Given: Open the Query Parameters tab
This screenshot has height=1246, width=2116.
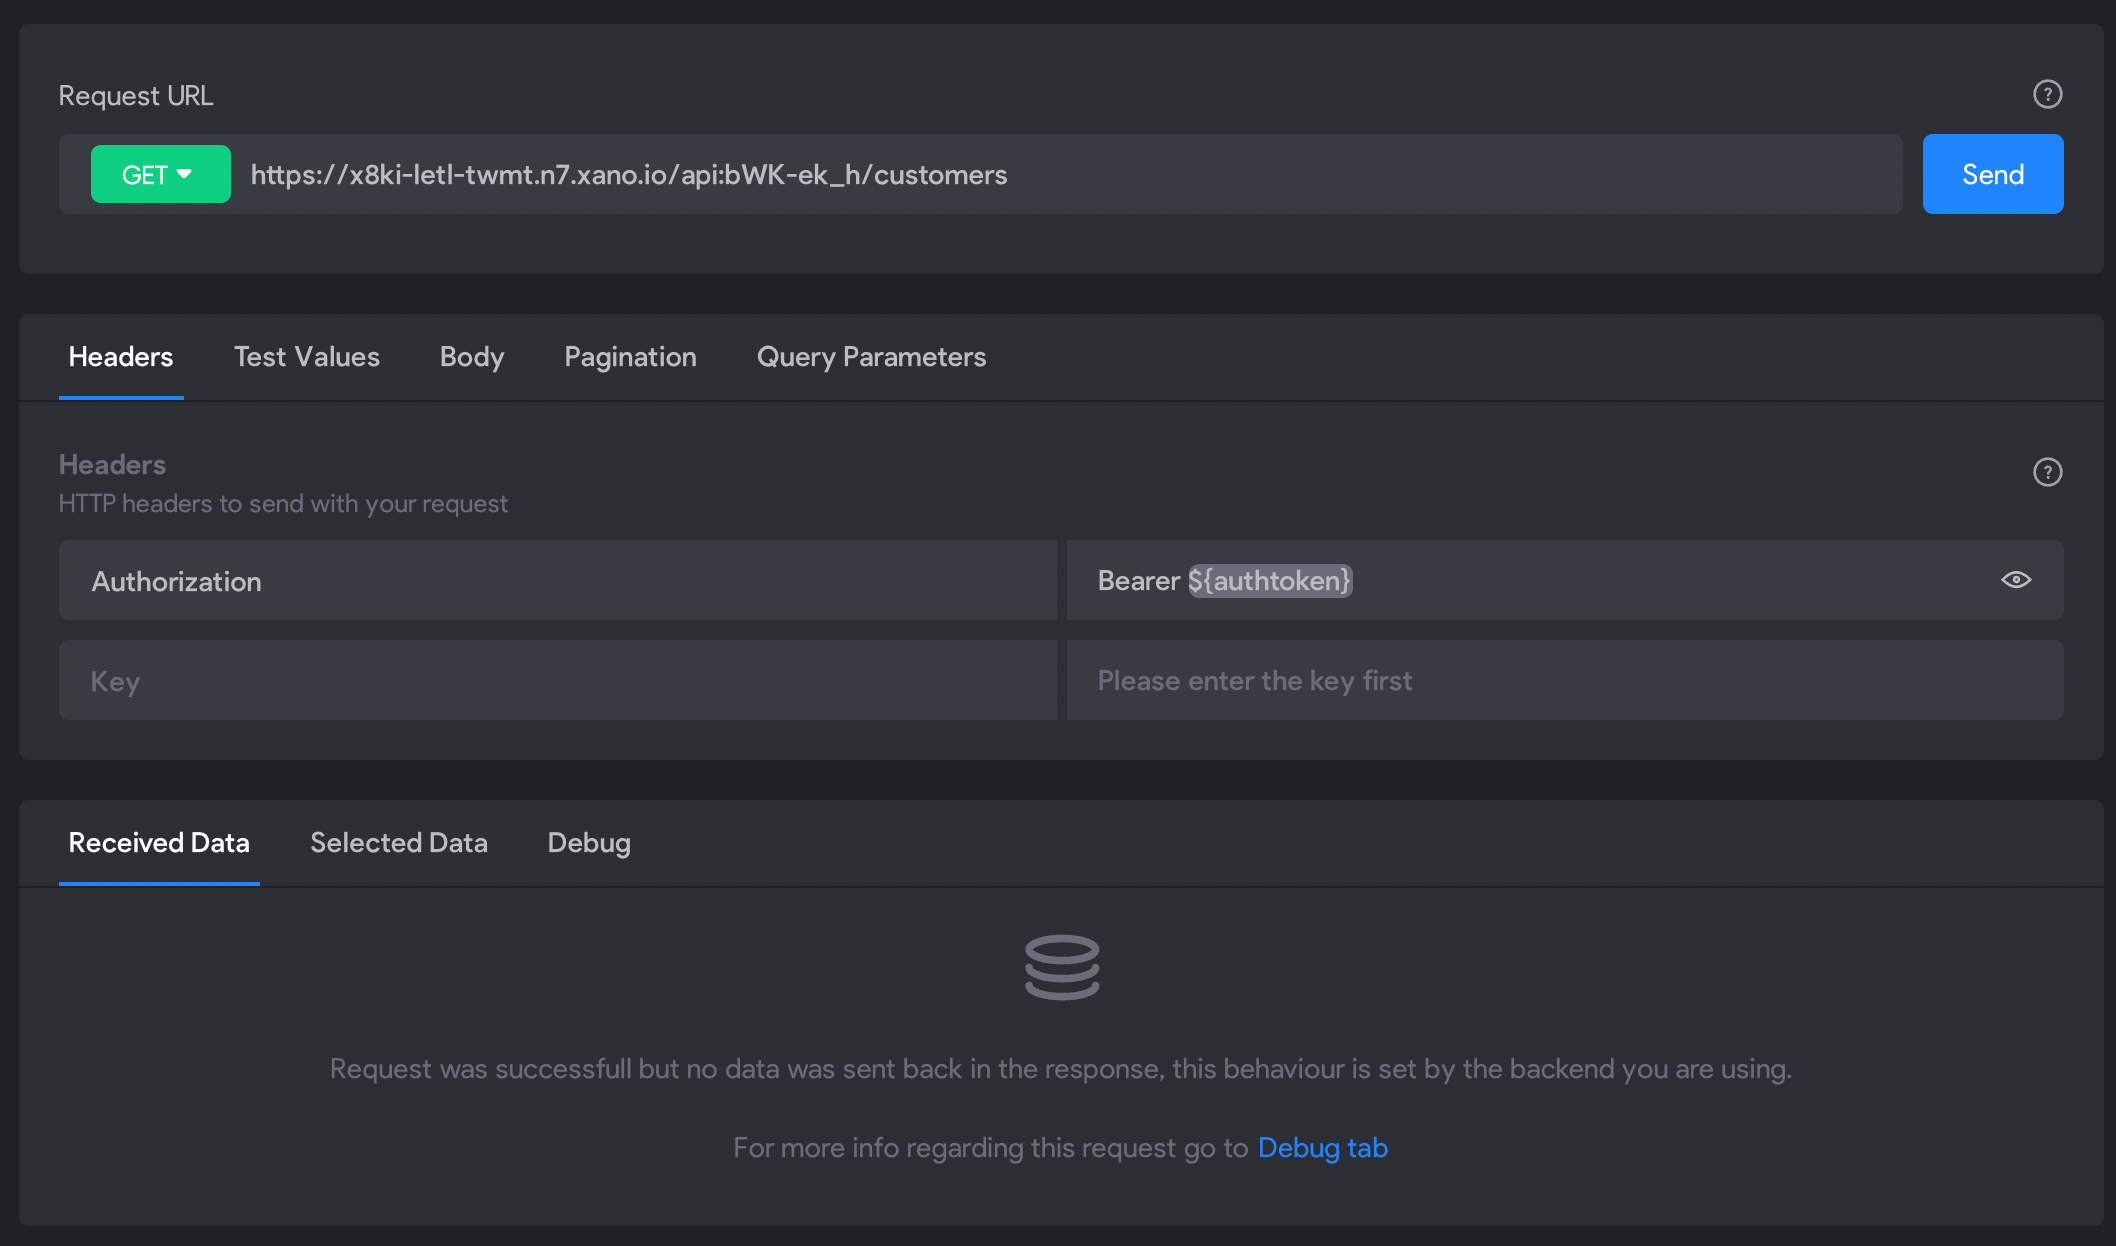Looking at the screenshot, I should tap(871, 357).
